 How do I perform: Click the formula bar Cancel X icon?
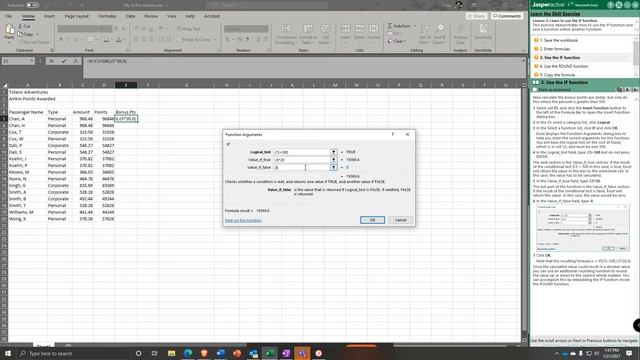[x=51, y=61]
